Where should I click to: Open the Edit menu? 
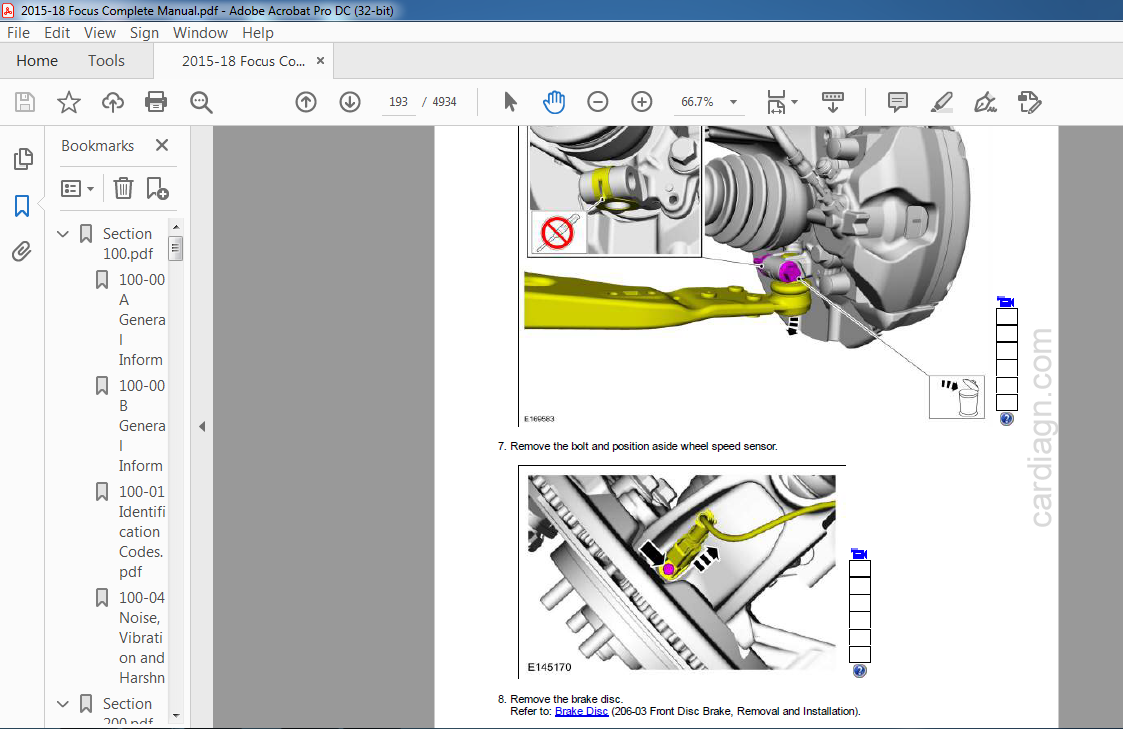tap(57, 33)
